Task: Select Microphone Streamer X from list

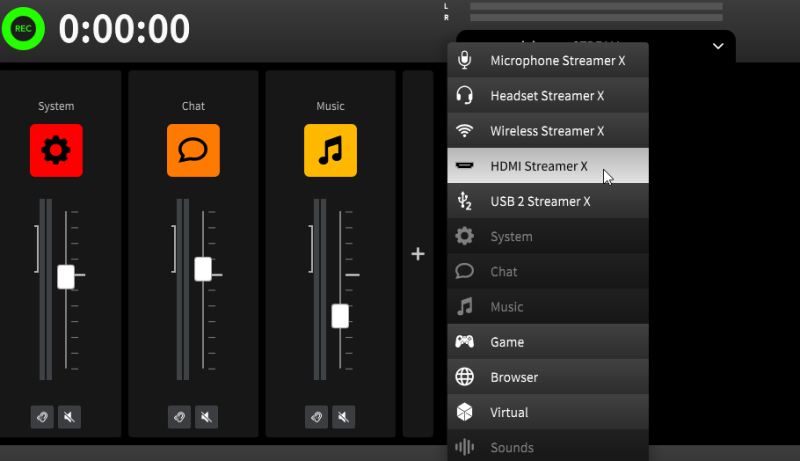Action: (548, 60)
